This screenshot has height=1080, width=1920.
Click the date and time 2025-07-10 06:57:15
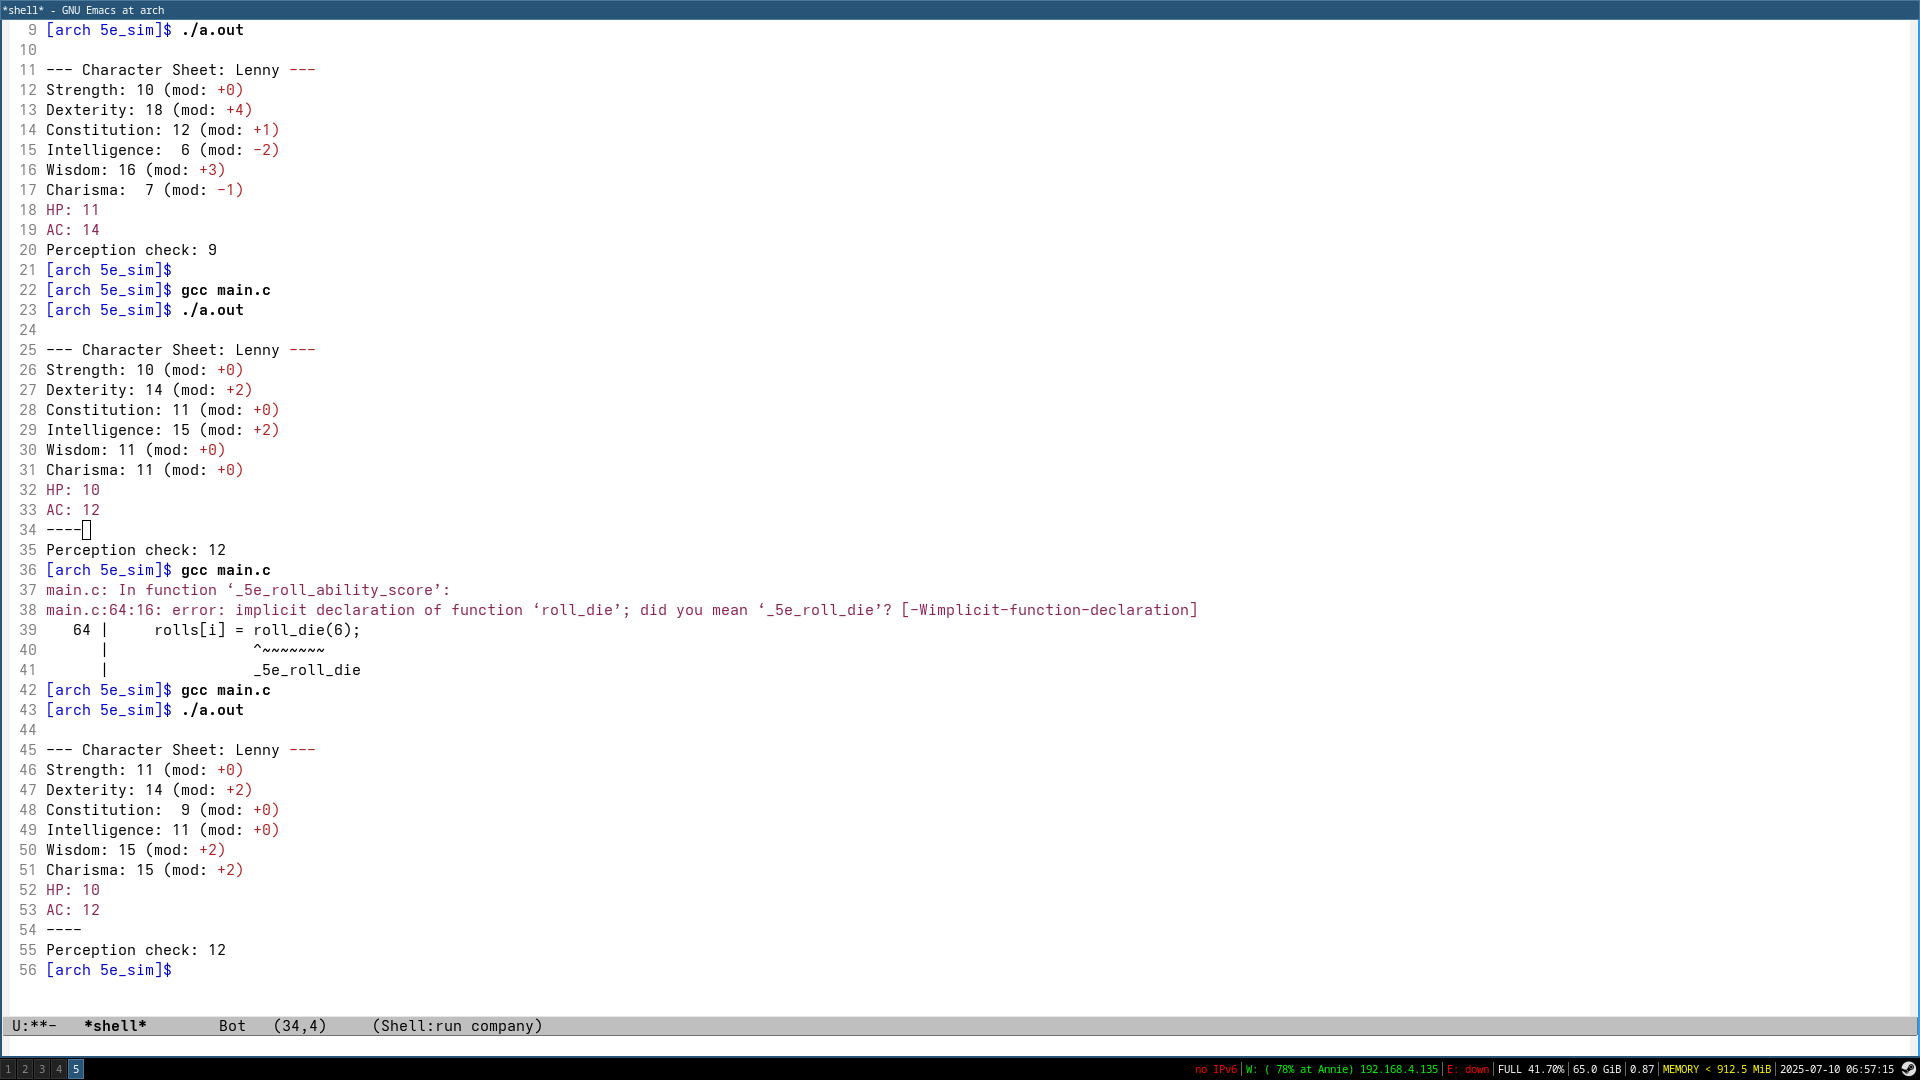1837,1070
